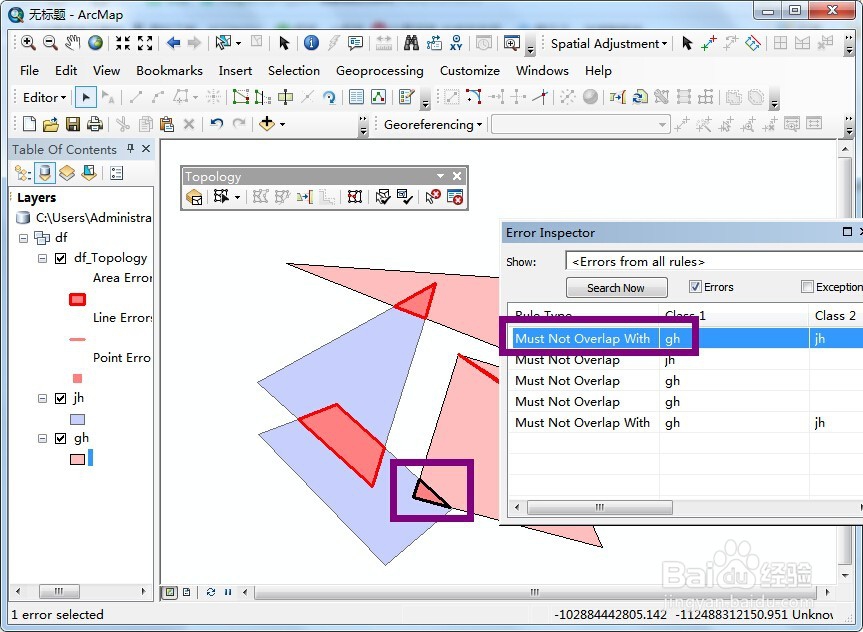Screen dimensions: 863x632
Task: Open Error Inspector from Topology toolbar
Action: [455, 197]
